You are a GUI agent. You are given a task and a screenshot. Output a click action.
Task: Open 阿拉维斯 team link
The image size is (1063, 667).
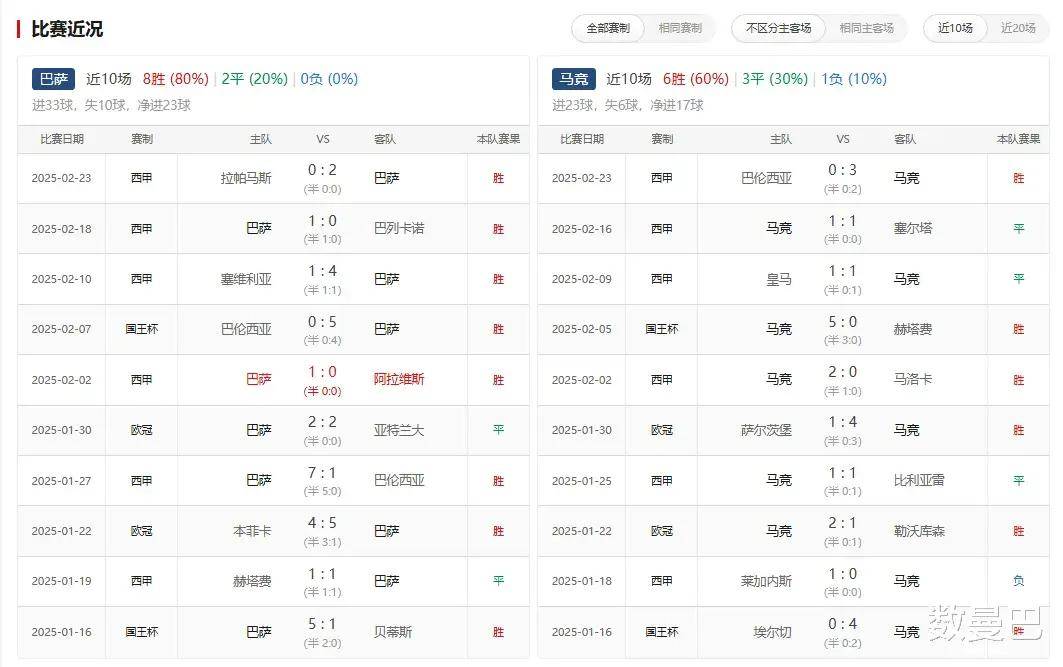pyautogui.click(x=399, y=380)
